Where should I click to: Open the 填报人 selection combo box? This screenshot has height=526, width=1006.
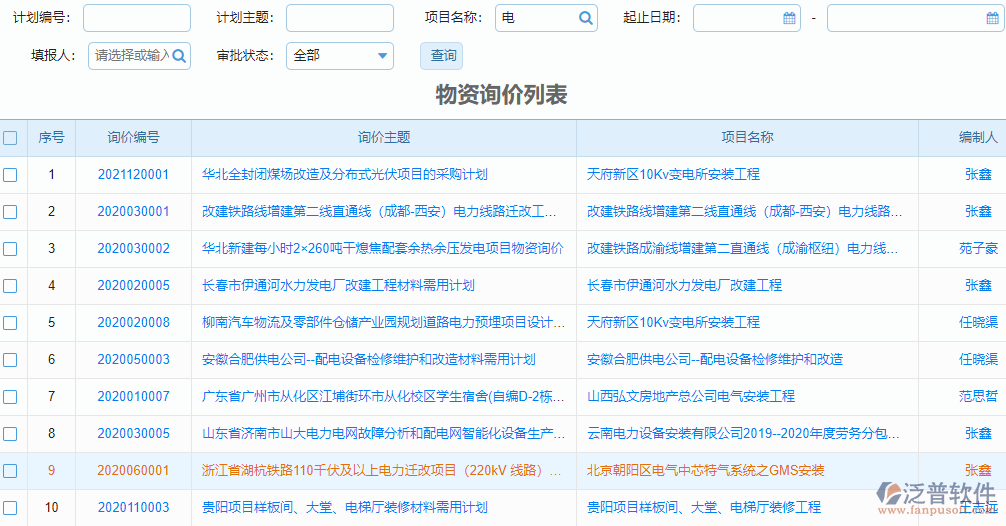pos(132,56)
